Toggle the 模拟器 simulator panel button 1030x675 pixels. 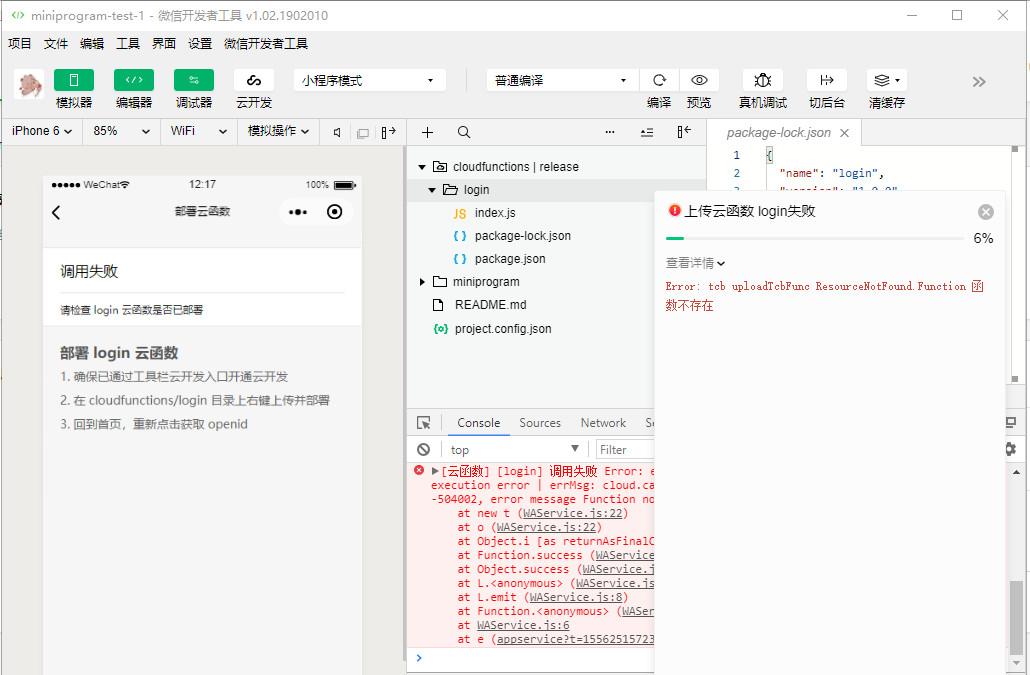(x=74, y=80)
